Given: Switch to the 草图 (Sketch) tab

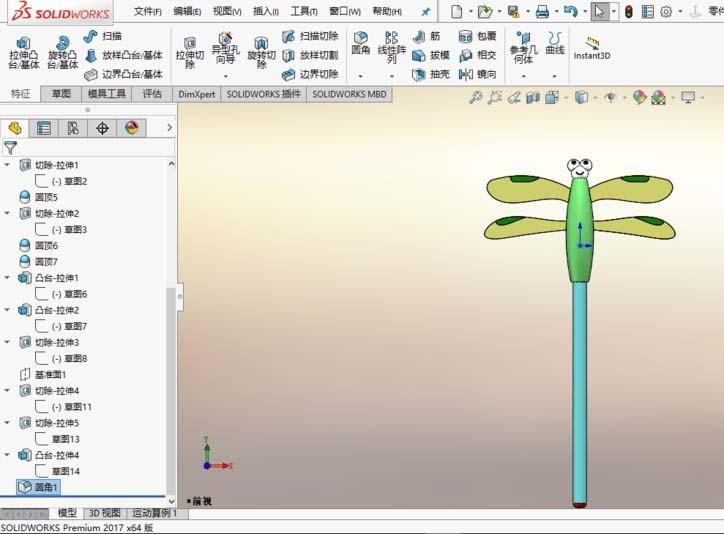Looking at the screenshot, I should (61, 94).
